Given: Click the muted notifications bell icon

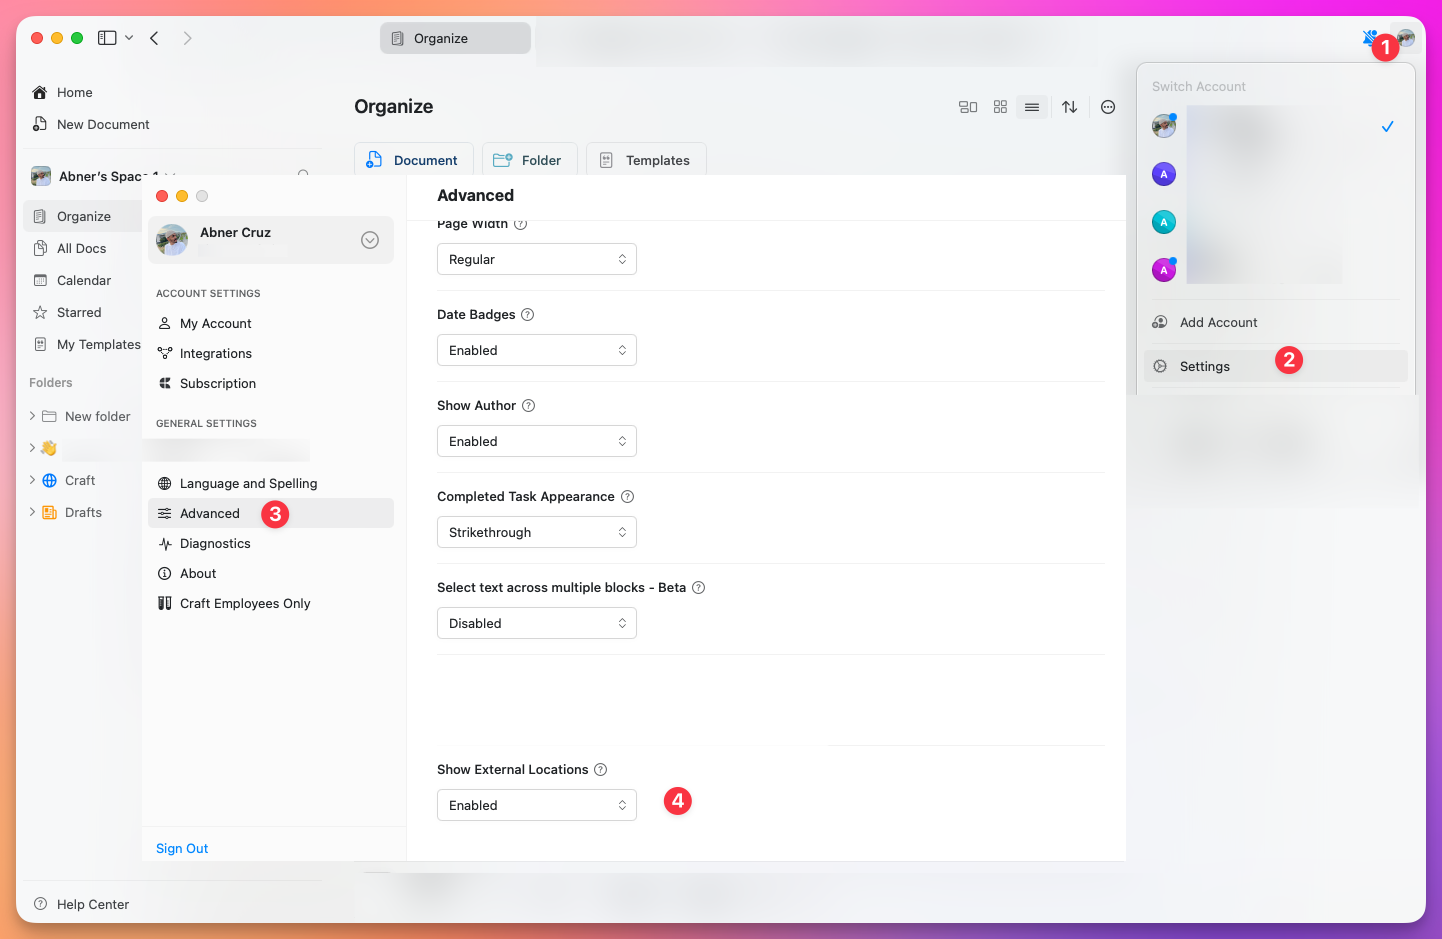Looking at the screenshot, I should coord(1369,37).
